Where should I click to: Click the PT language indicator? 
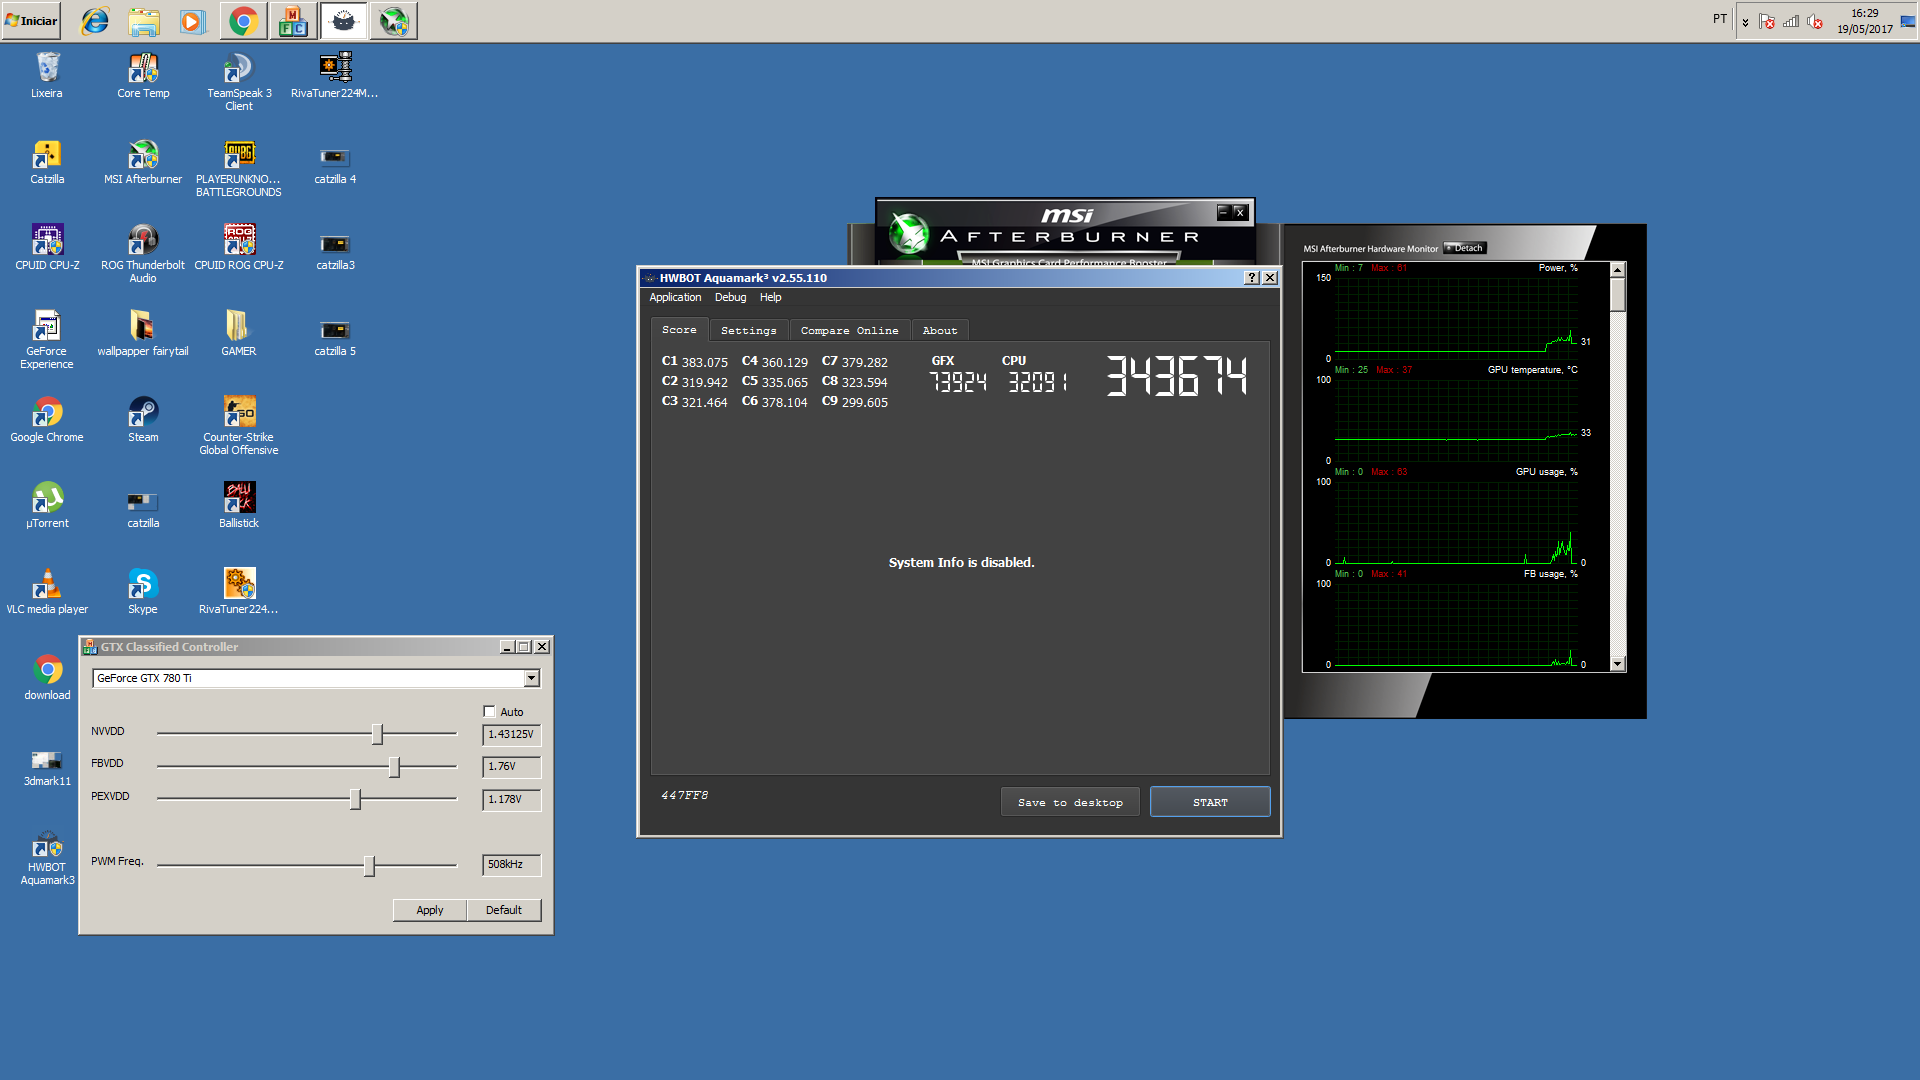pos(1719,19)
